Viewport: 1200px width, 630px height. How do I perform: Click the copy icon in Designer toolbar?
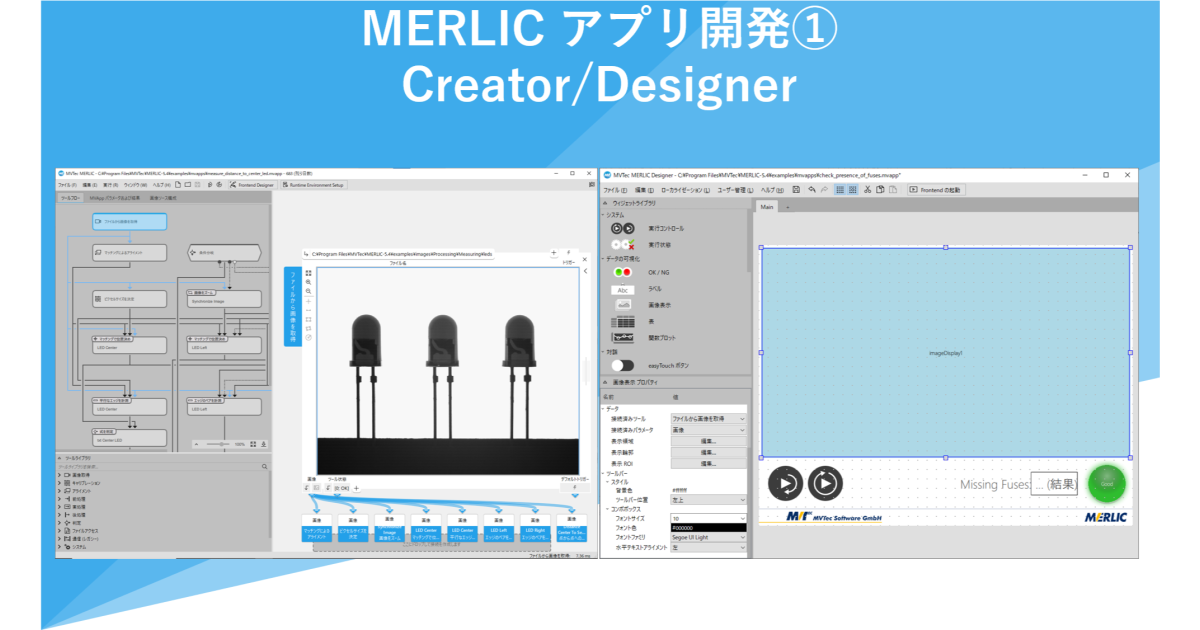879,189
